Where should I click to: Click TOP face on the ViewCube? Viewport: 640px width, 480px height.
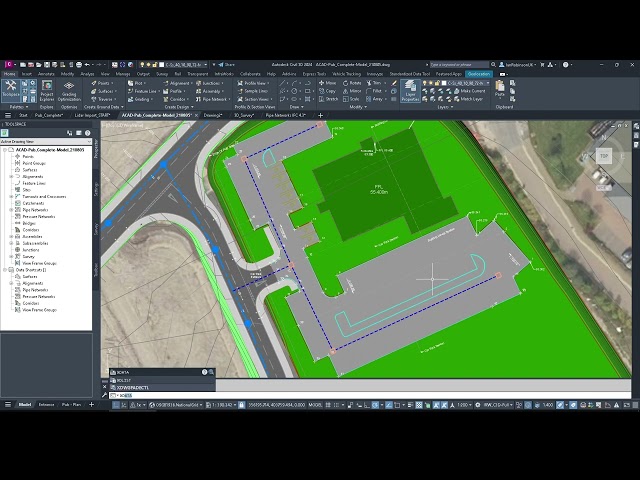pos(604,156)
